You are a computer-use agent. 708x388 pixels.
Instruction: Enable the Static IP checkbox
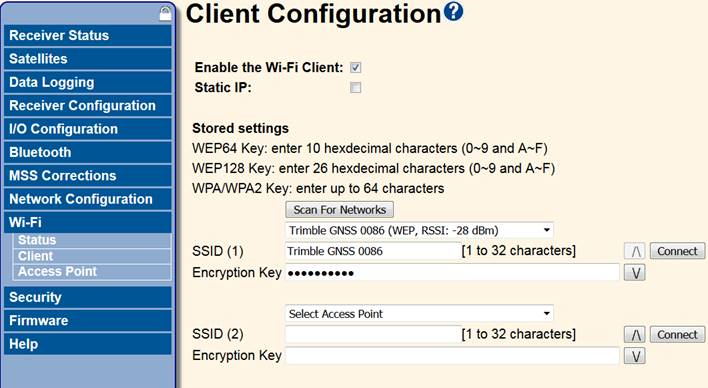356,87
